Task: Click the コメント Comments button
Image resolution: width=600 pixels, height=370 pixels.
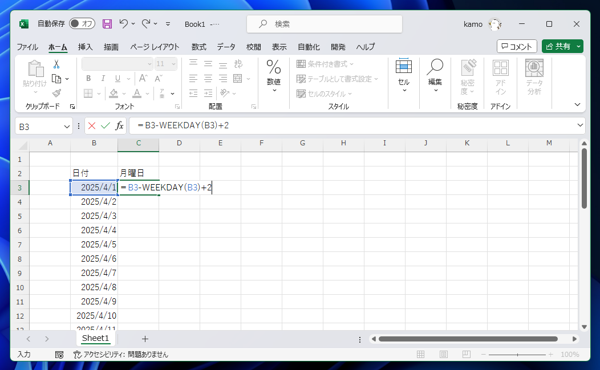Action: [x=517, y=46]
